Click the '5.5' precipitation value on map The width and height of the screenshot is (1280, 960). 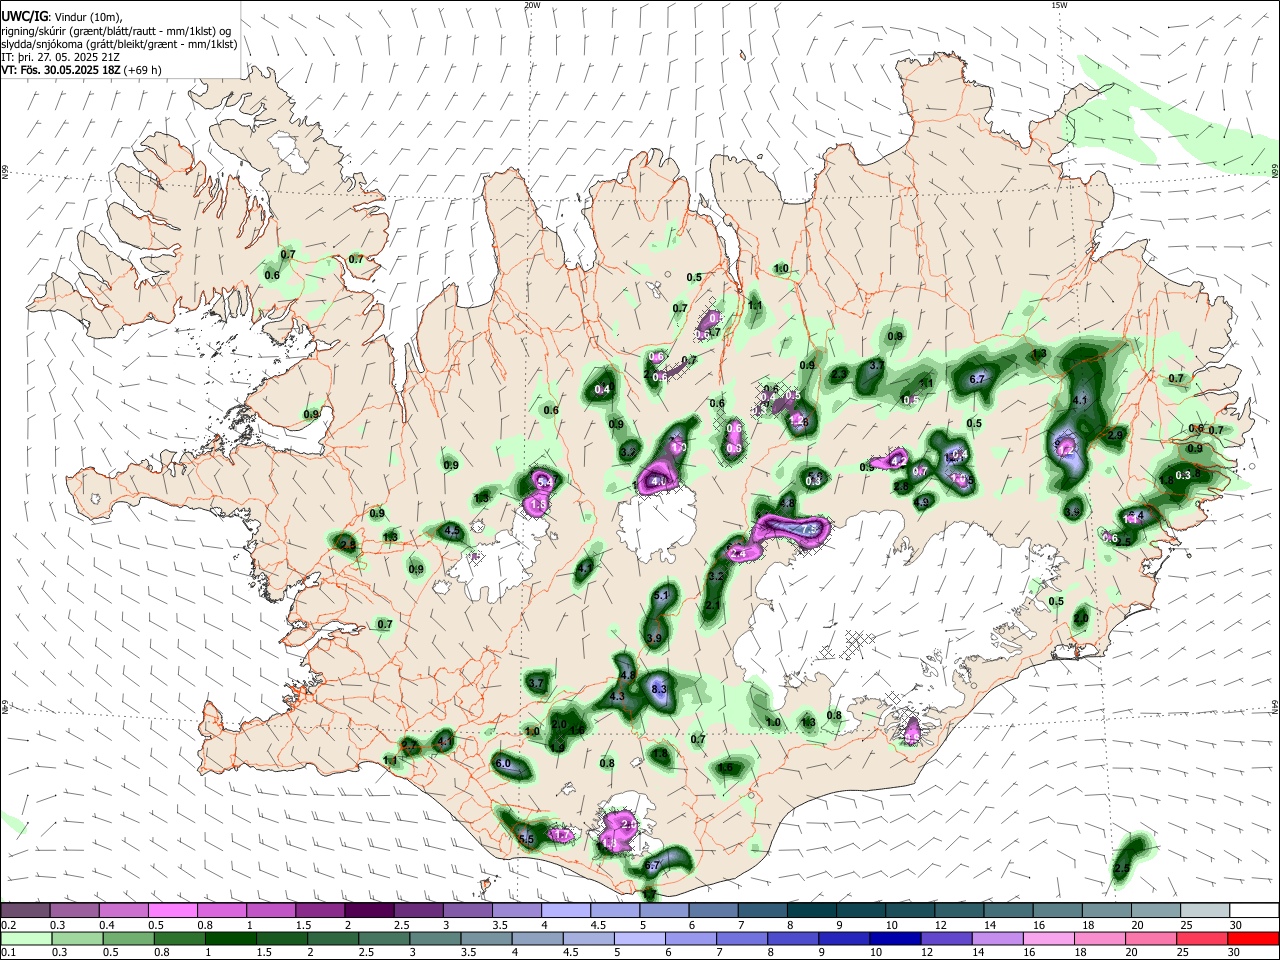point(527,840)
